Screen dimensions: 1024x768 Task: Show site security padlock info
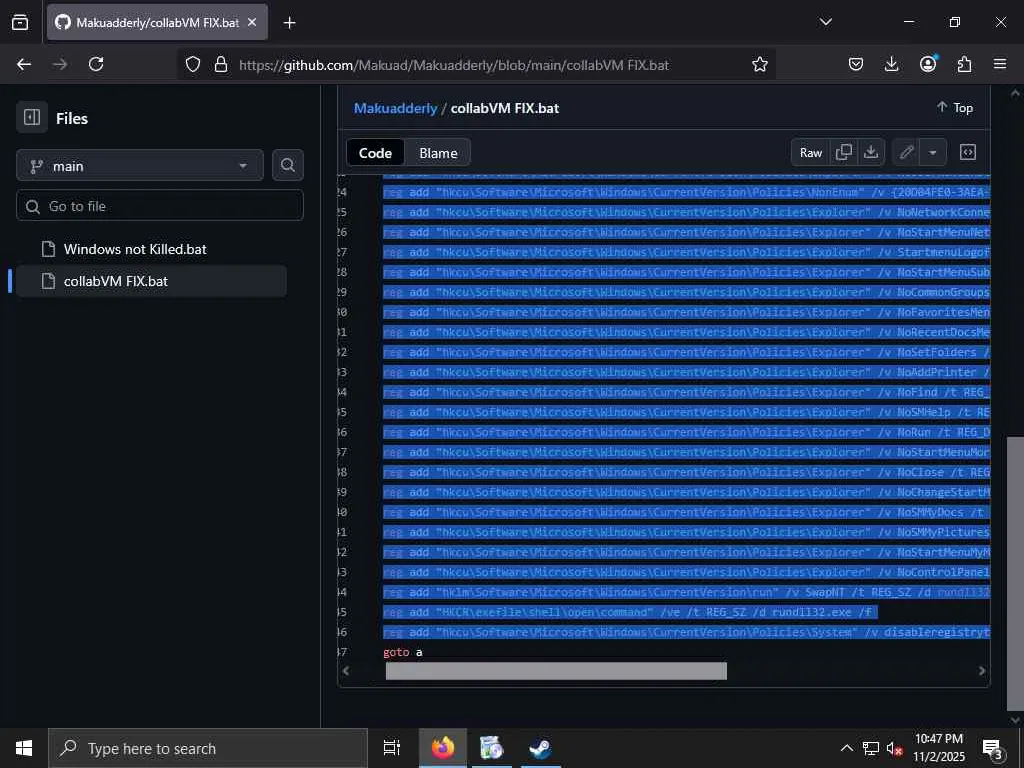(221, 65)
